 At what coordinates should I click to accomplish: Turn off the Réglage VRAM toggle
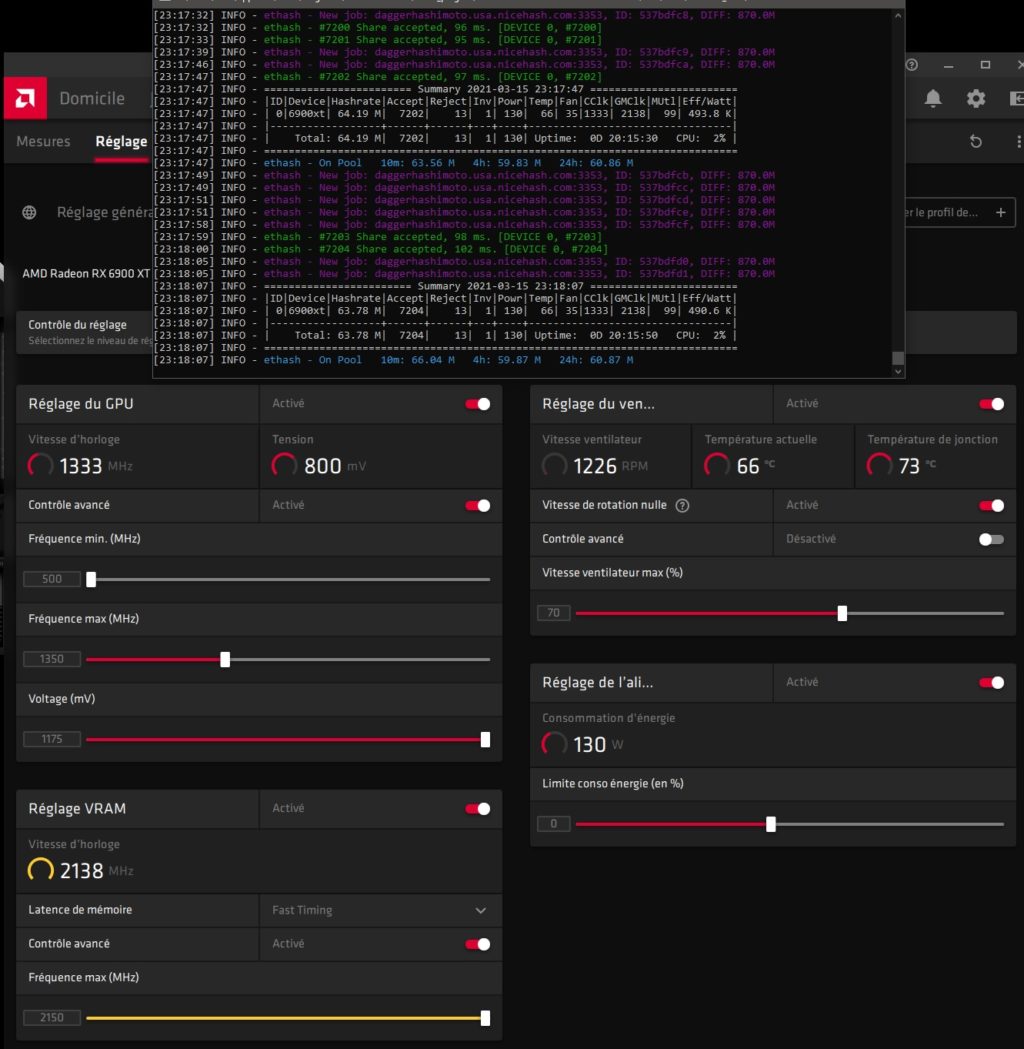[x=477, y=808]
